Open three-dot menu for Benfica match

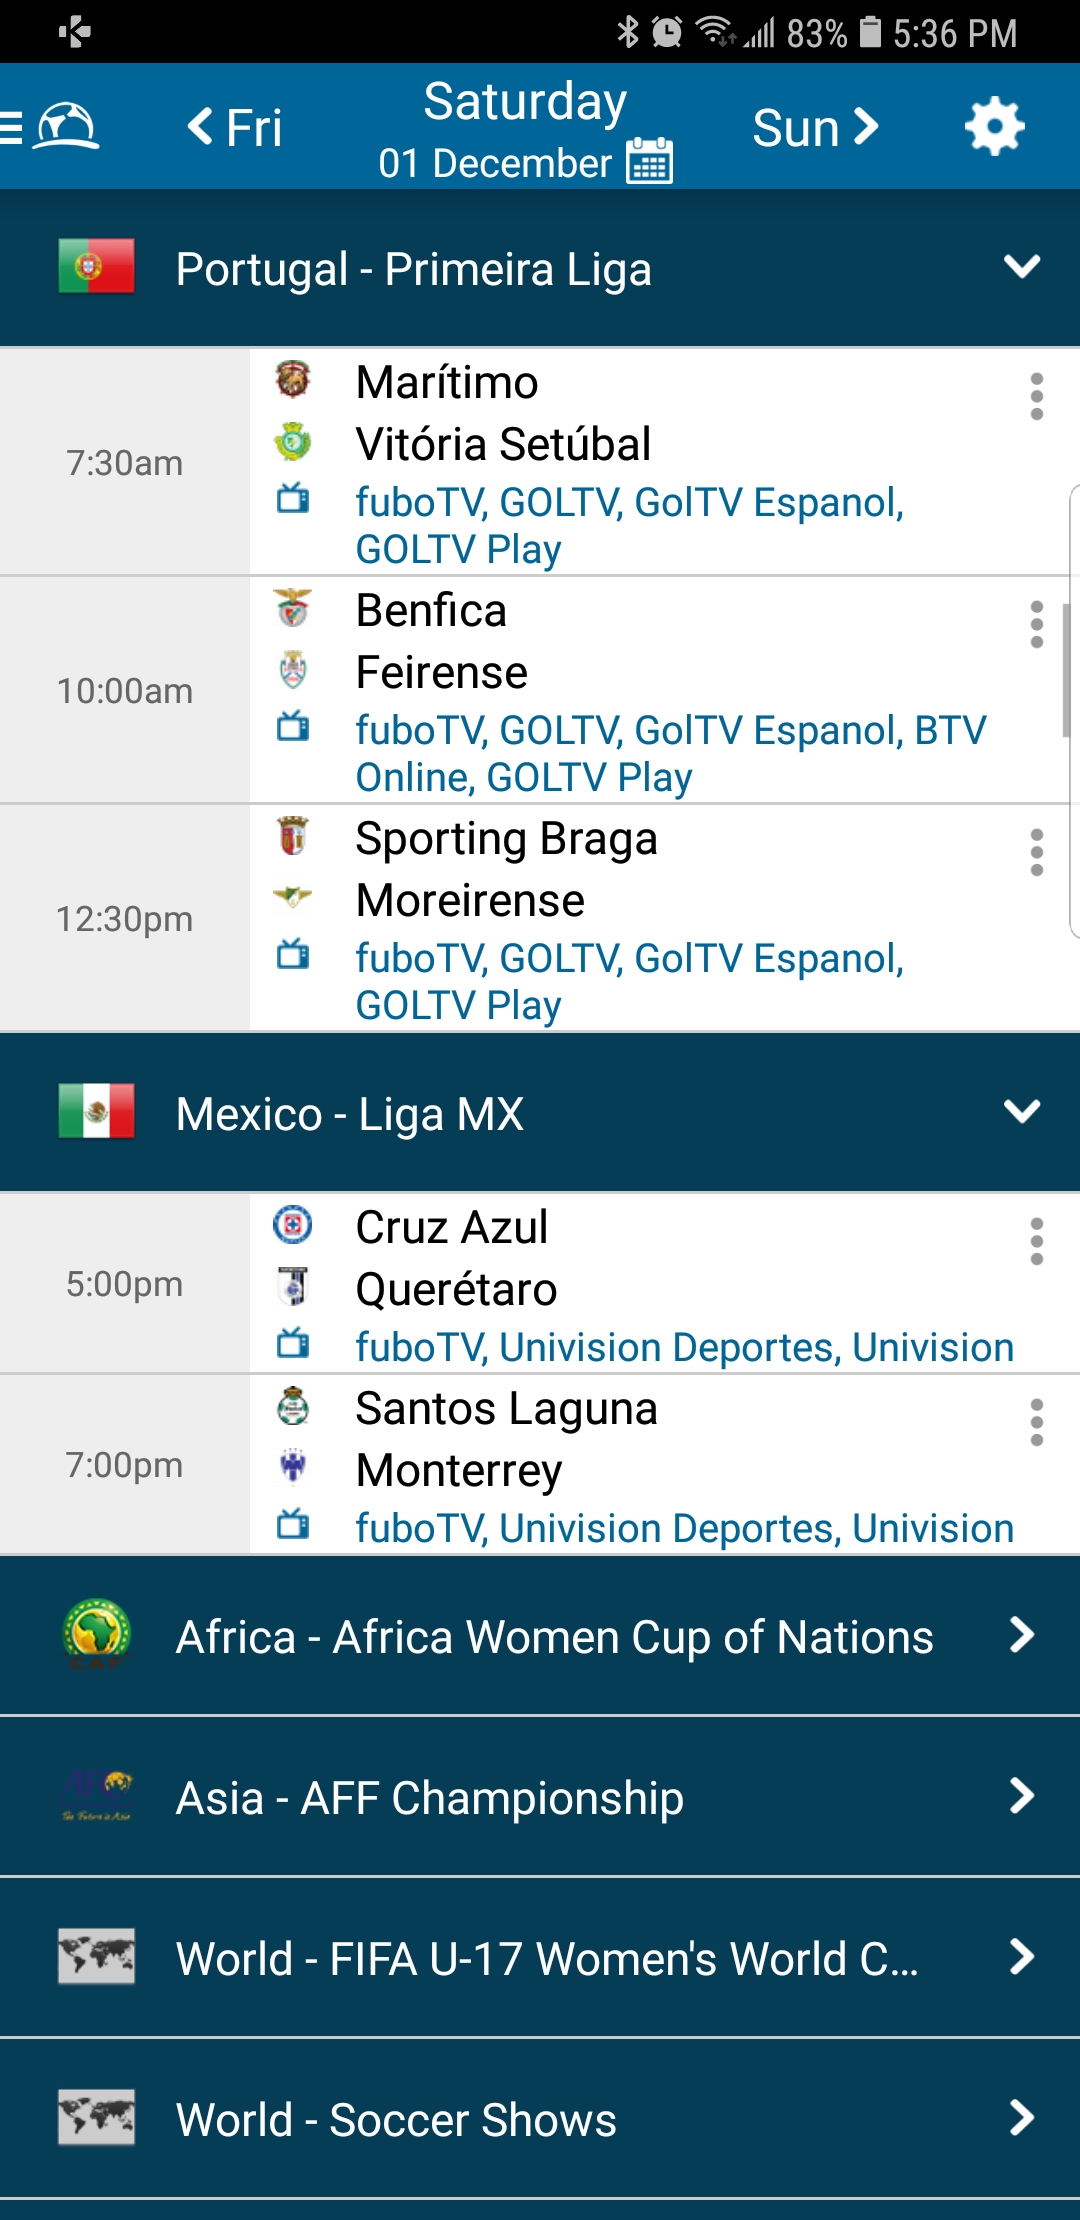pyautogui.click(x=1037, y=625)
